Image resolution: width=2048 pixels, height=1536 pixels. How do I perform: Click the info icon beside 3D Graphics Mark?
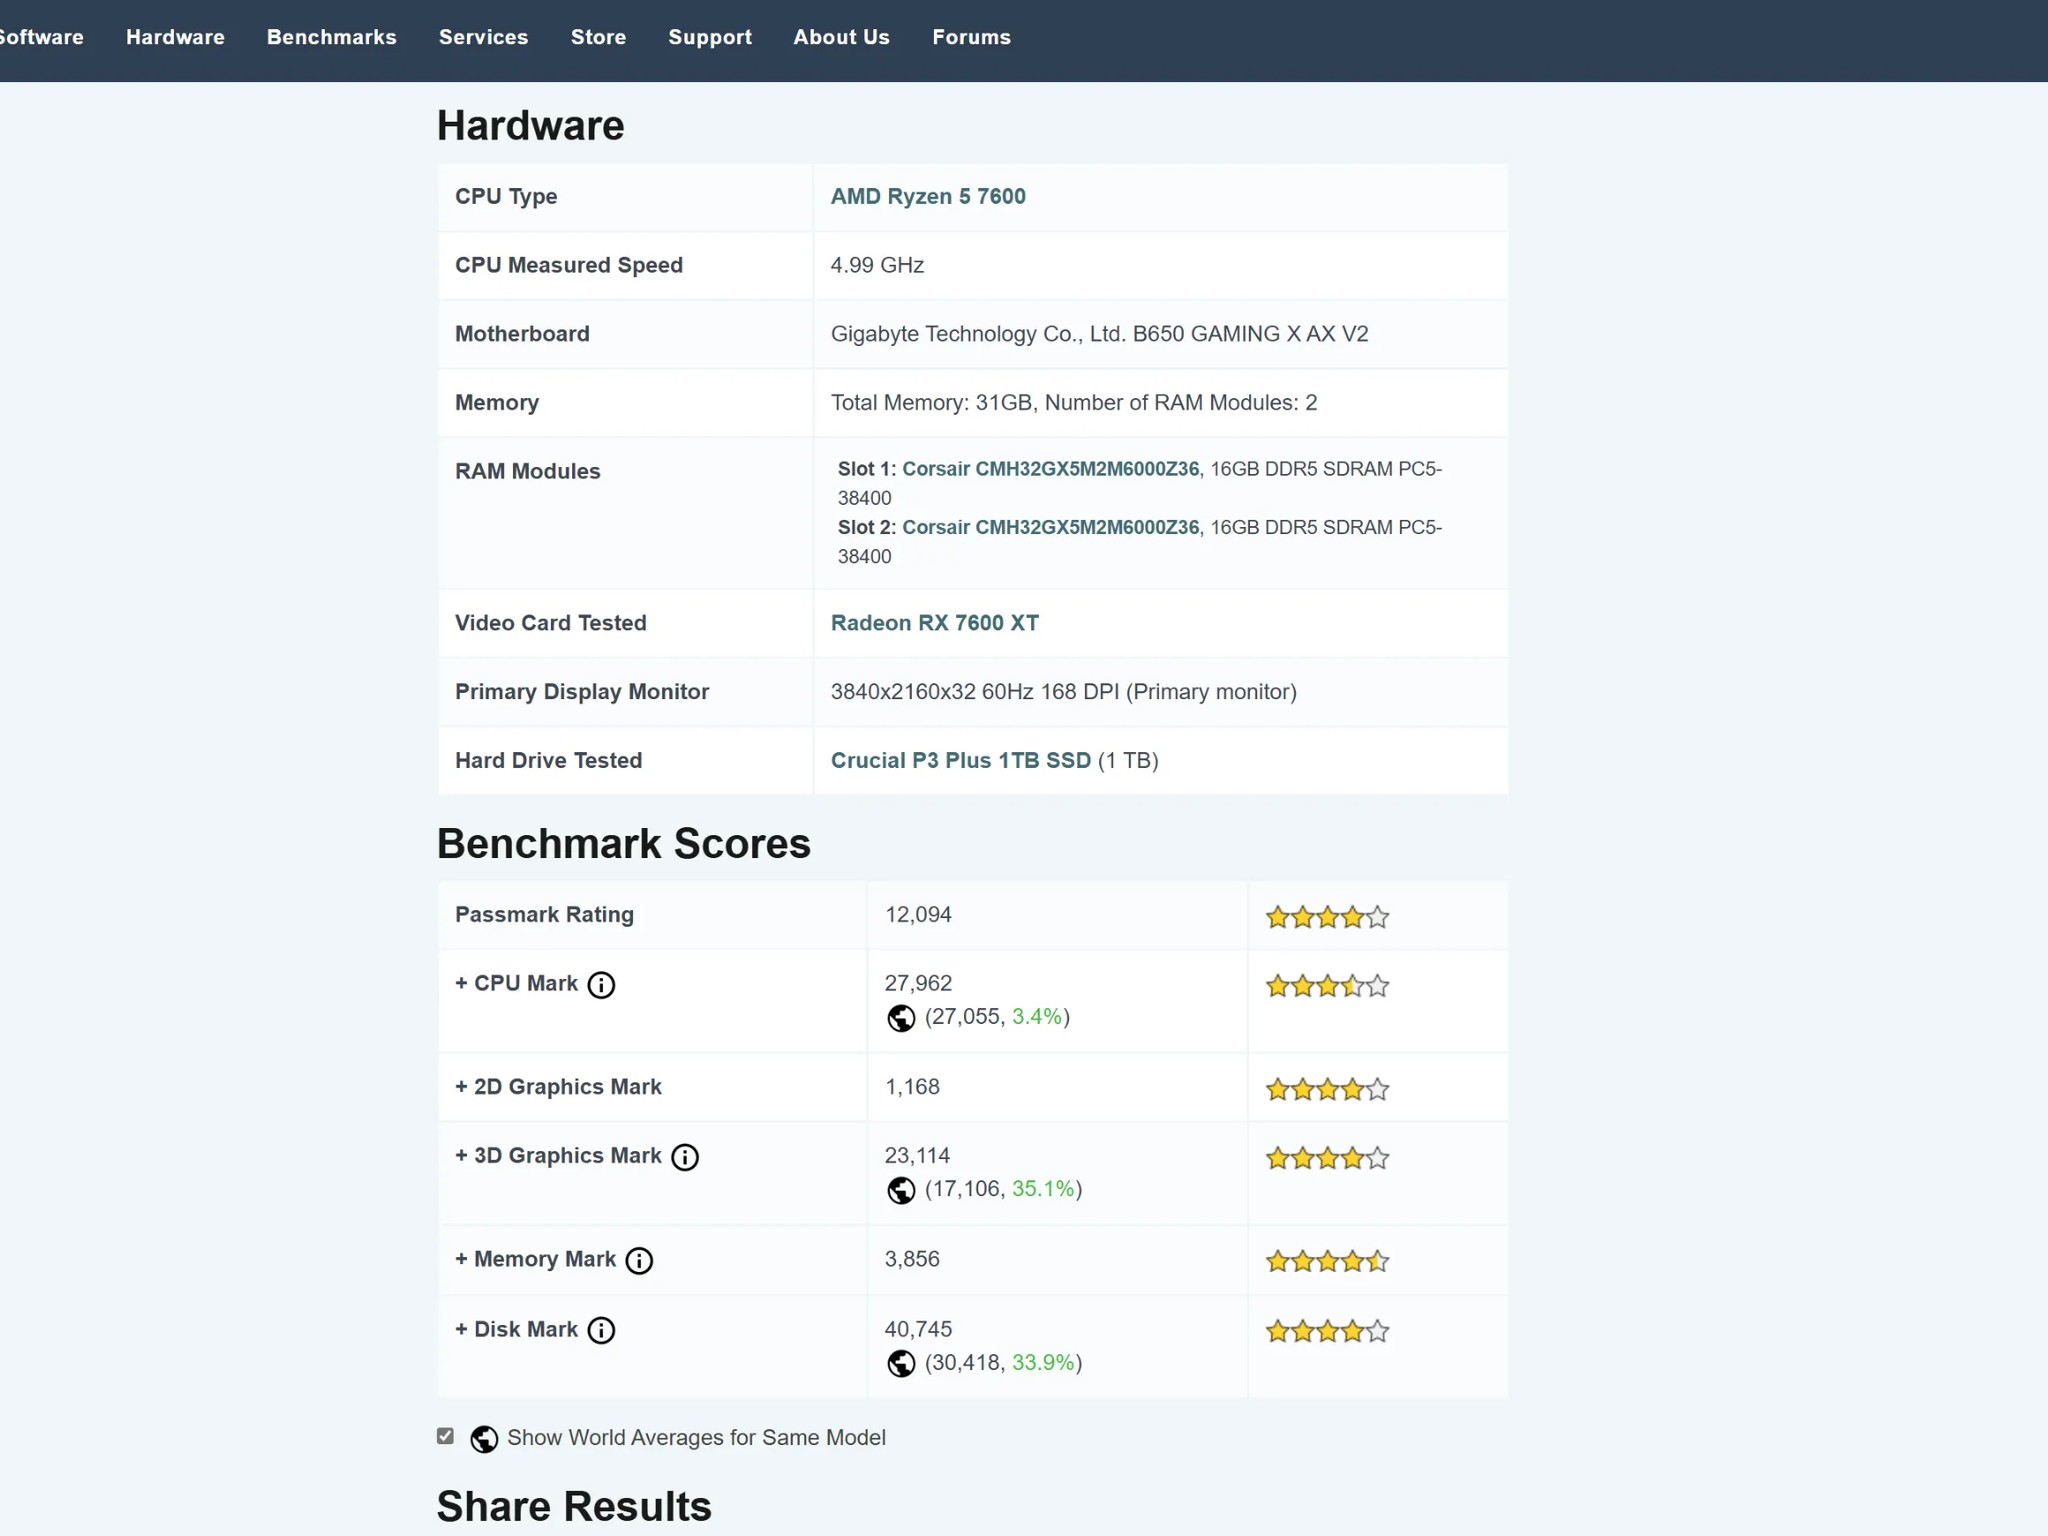tap(685, 1157)
